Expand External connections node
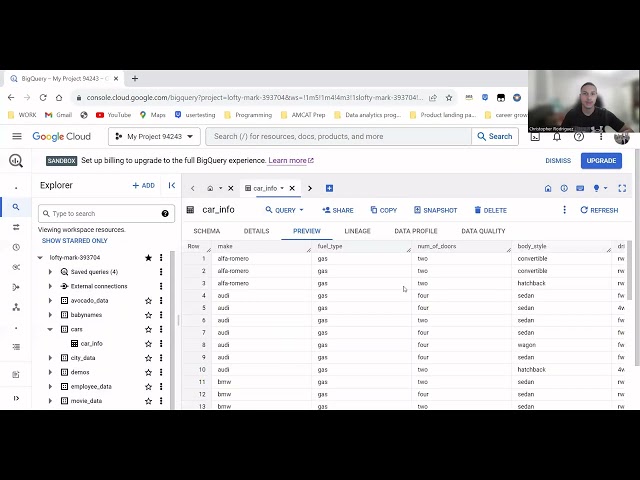 tap(50, 286)
